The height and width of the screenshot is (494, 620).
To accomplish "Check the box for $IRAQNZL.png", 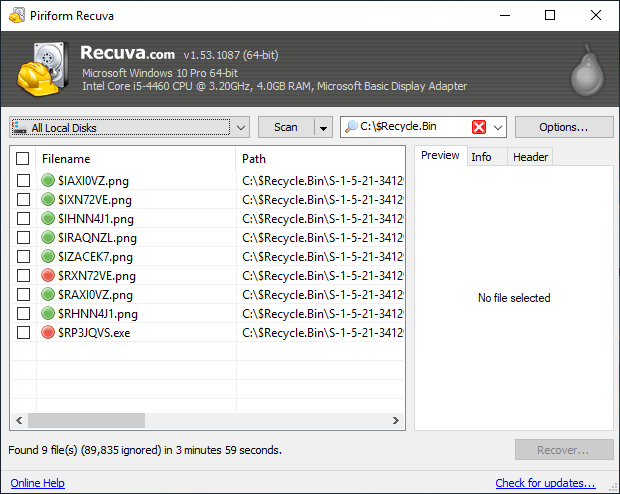I will click(x=23, y=237).
